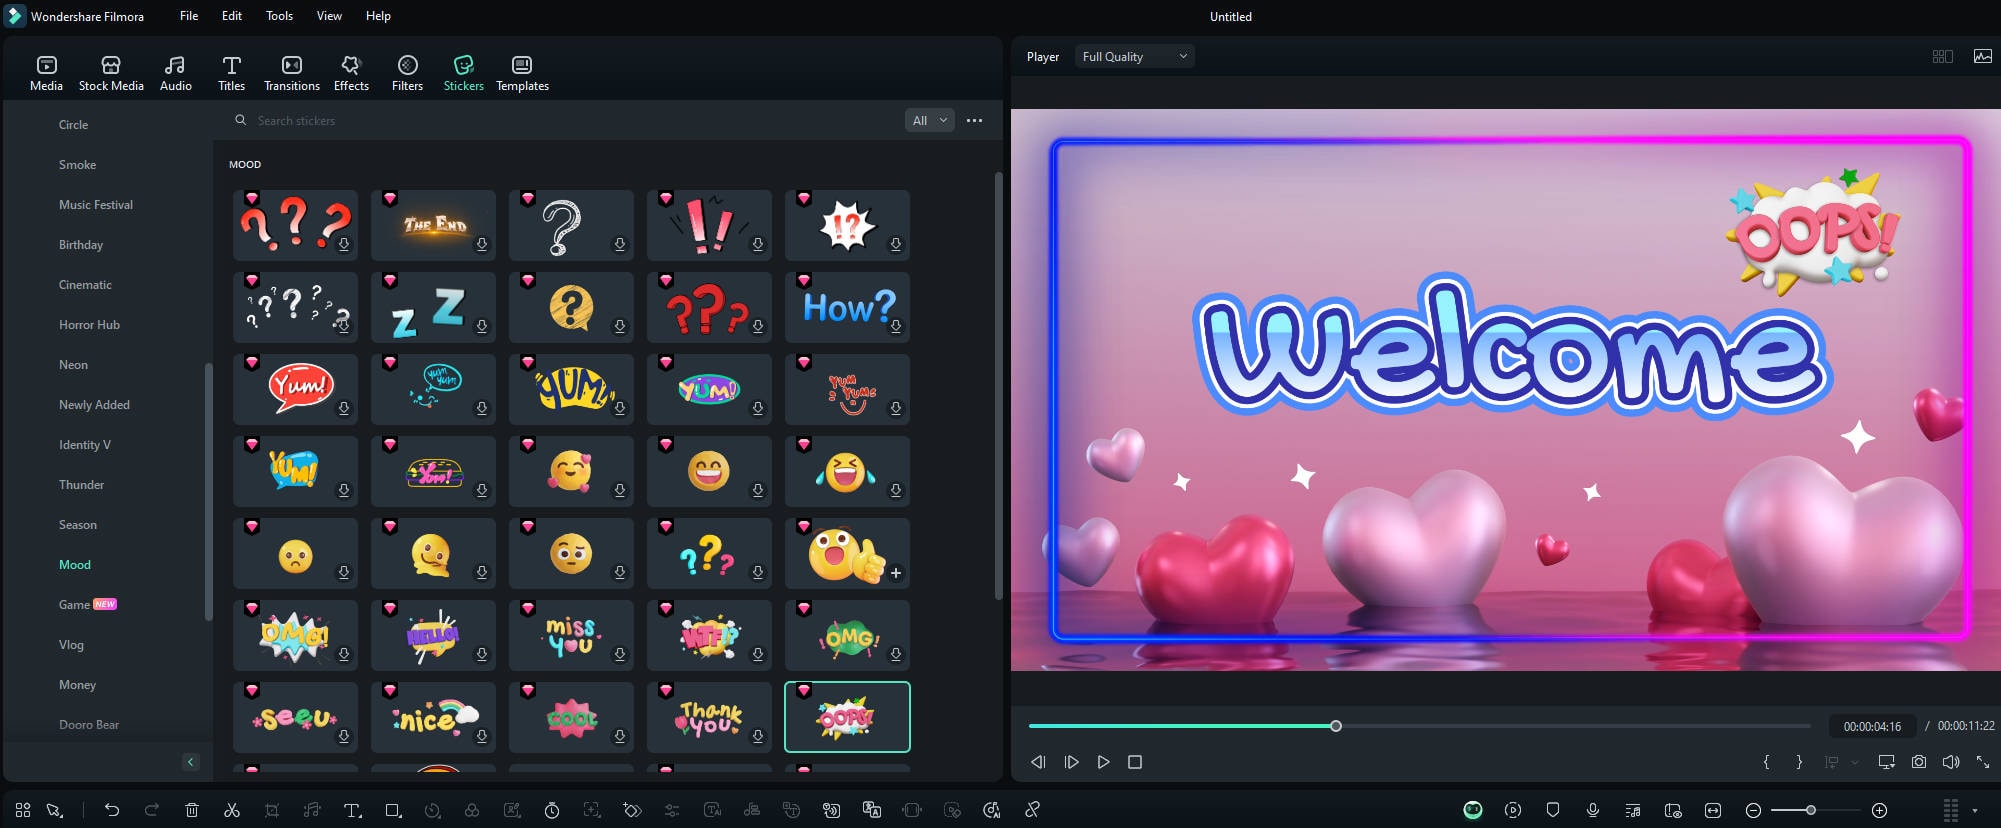Switch to the Transitions tab
The height and width of the screenshot is (828, 2001).
point(291,74)
